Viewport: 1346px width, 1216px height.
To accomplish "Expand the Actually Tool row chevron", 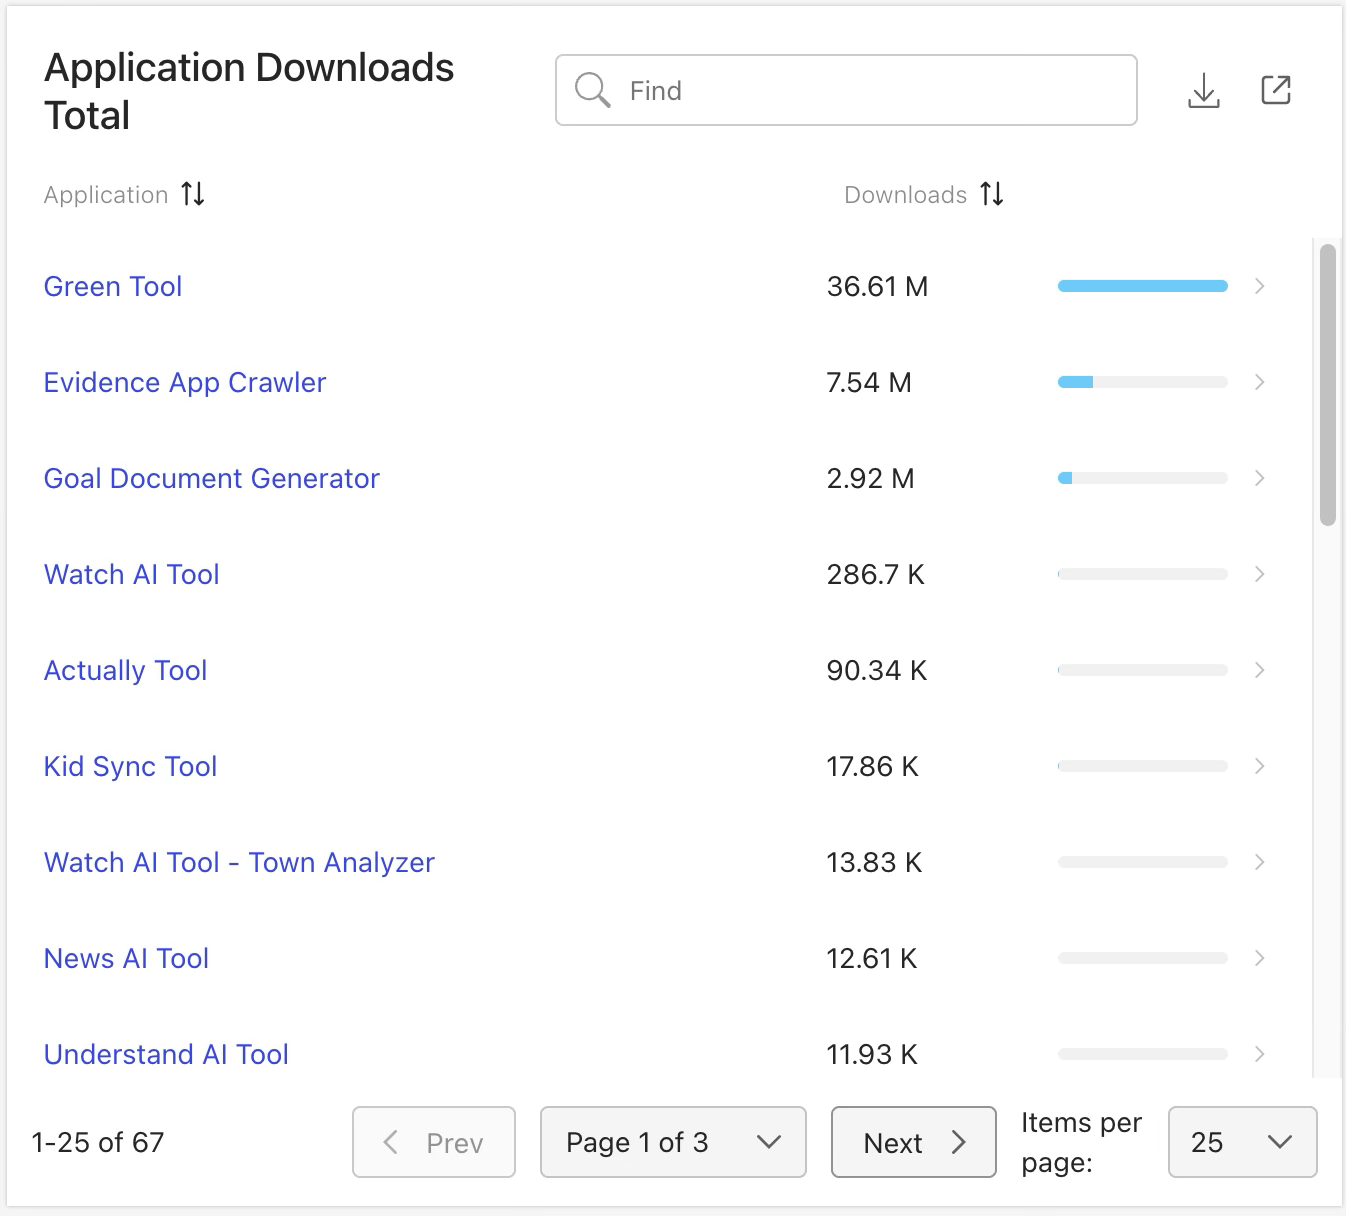I will click(1260, 670).
